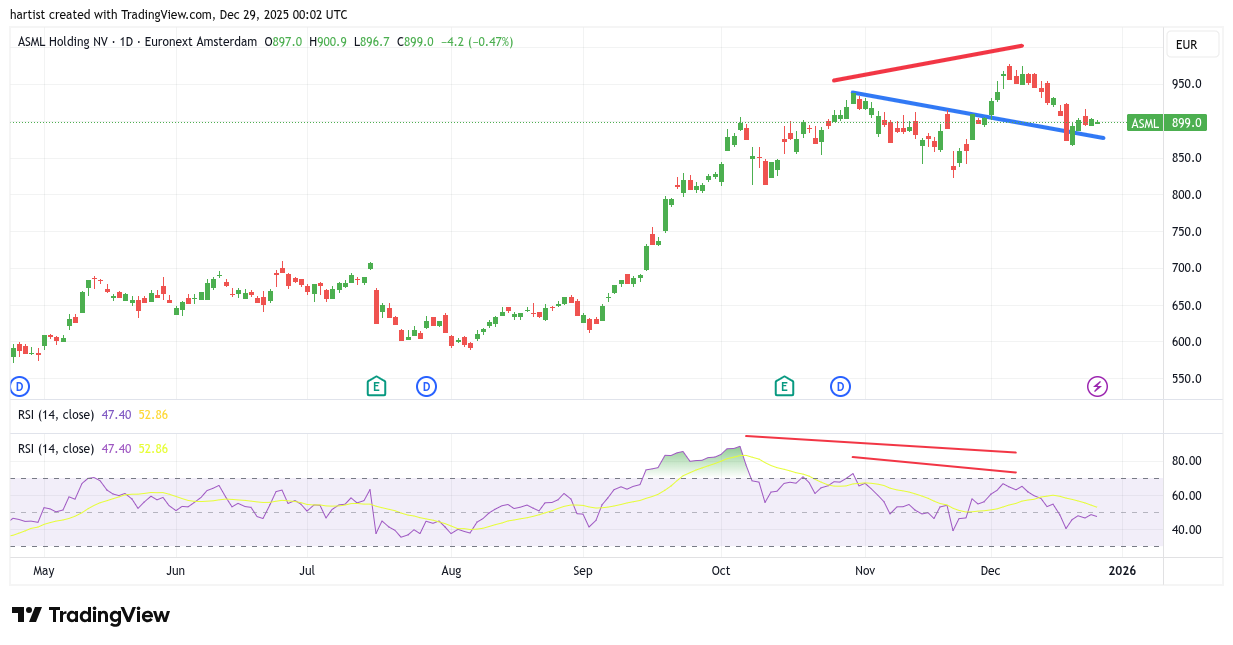Click the dividend D marker before August
The image size is (1233, 645).
[426, 386]
